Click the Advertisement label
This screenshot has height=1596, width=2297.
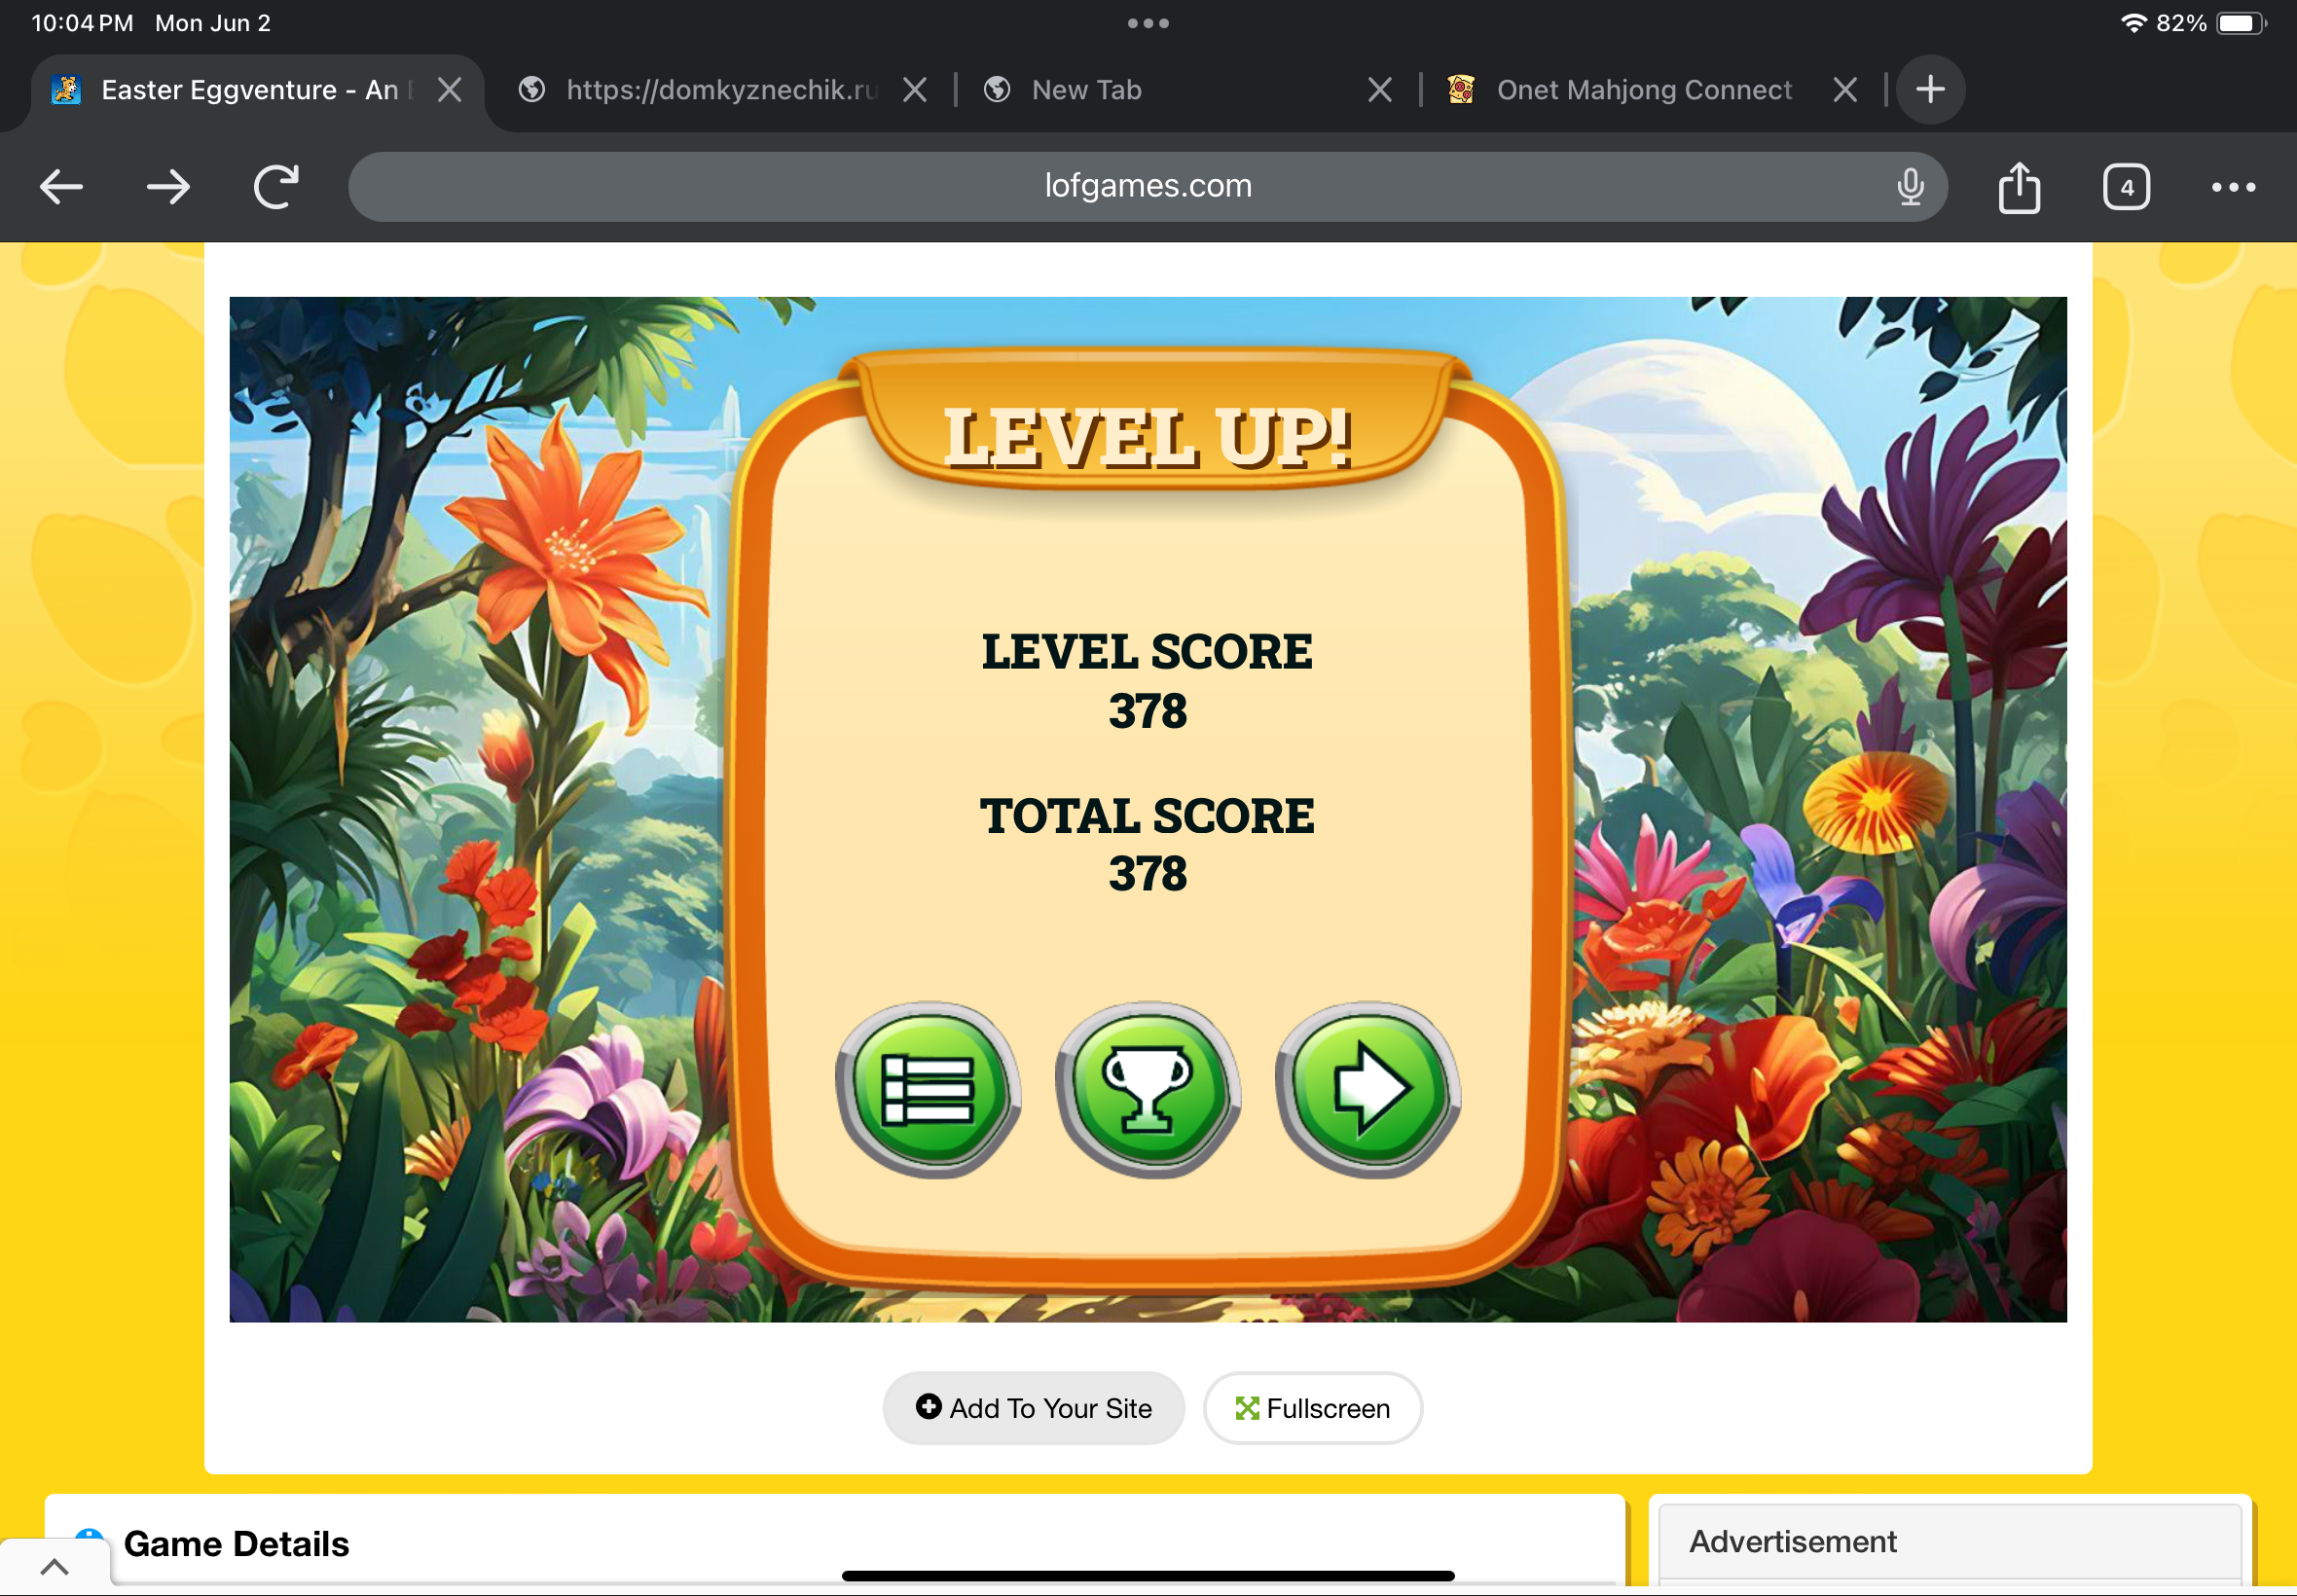pos(1792,1541)
